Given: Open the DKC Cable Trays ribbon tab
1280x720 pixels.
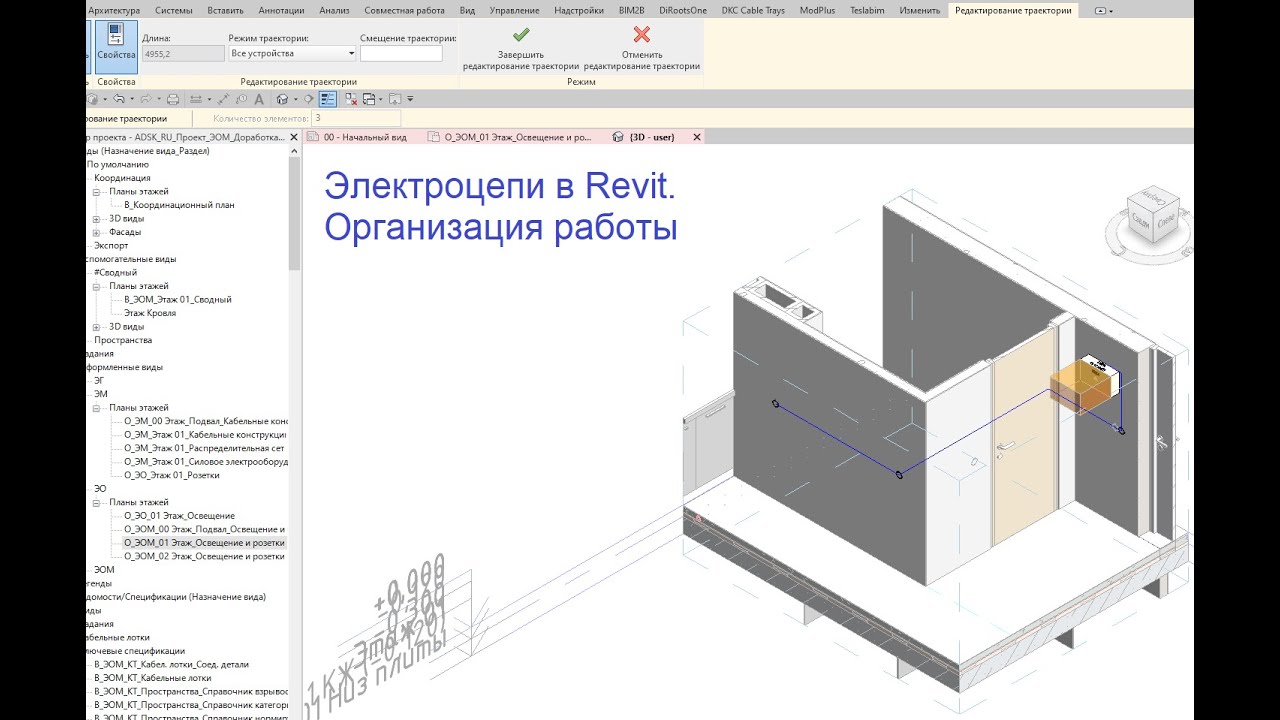Looking at the screenshot, I should click(x=753, y=10).
